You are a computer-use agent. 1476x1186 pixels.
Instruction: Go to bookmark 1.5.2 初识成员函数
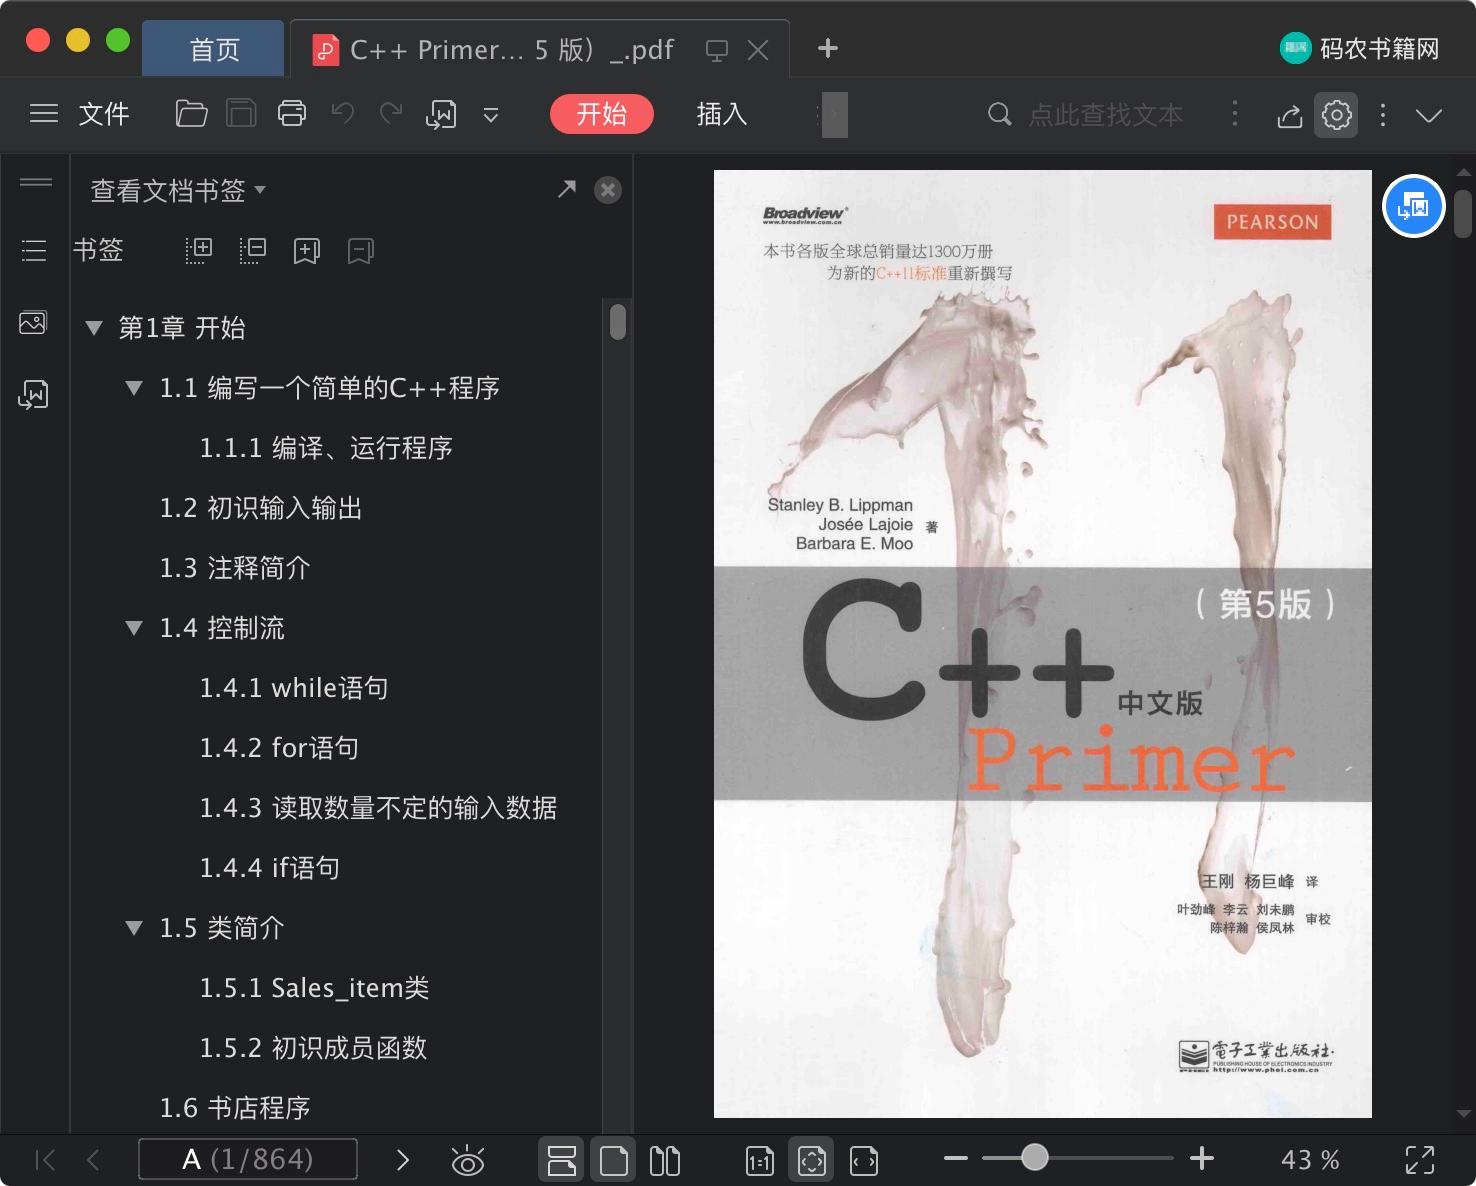tap(313, 1048)
